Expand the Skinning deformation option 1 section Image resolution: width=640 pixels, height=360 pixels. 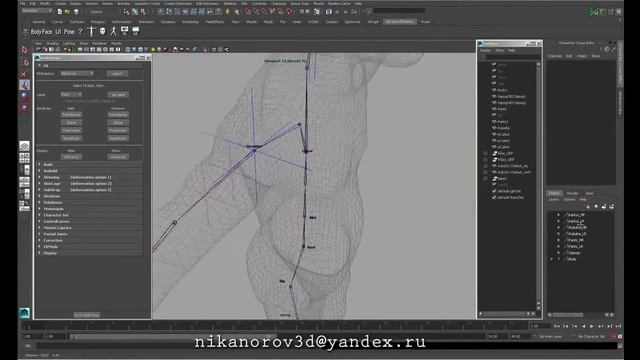click(89, 177)
